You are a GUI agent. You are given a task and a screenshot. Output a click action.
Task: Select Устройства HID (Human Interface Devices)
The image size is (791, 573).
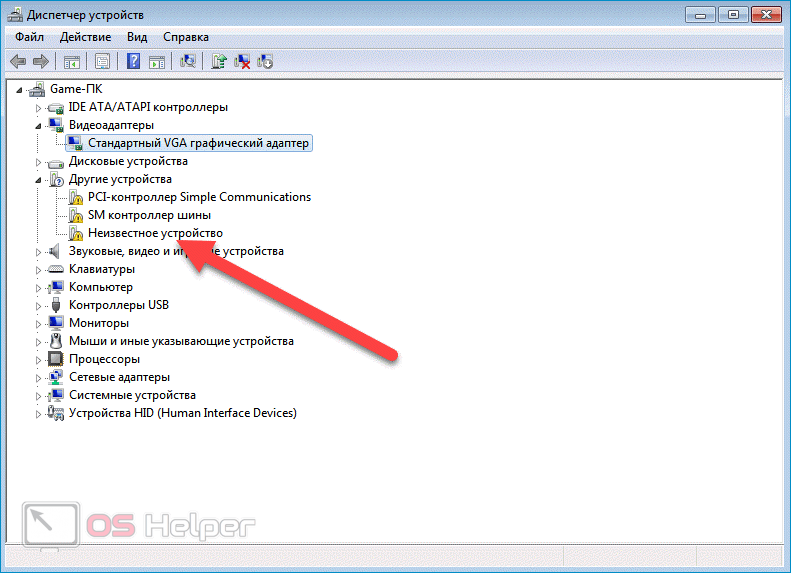pyautogui.click(x=183, y=413)
